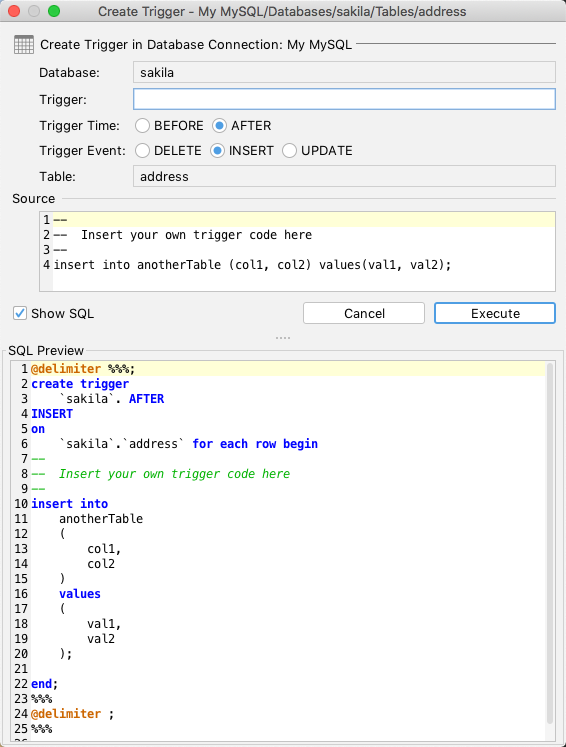Image resolution: width=566 pixels, height=747 pixels.
Task: Click the Cancel button
Action: click(x=364, y=313)
